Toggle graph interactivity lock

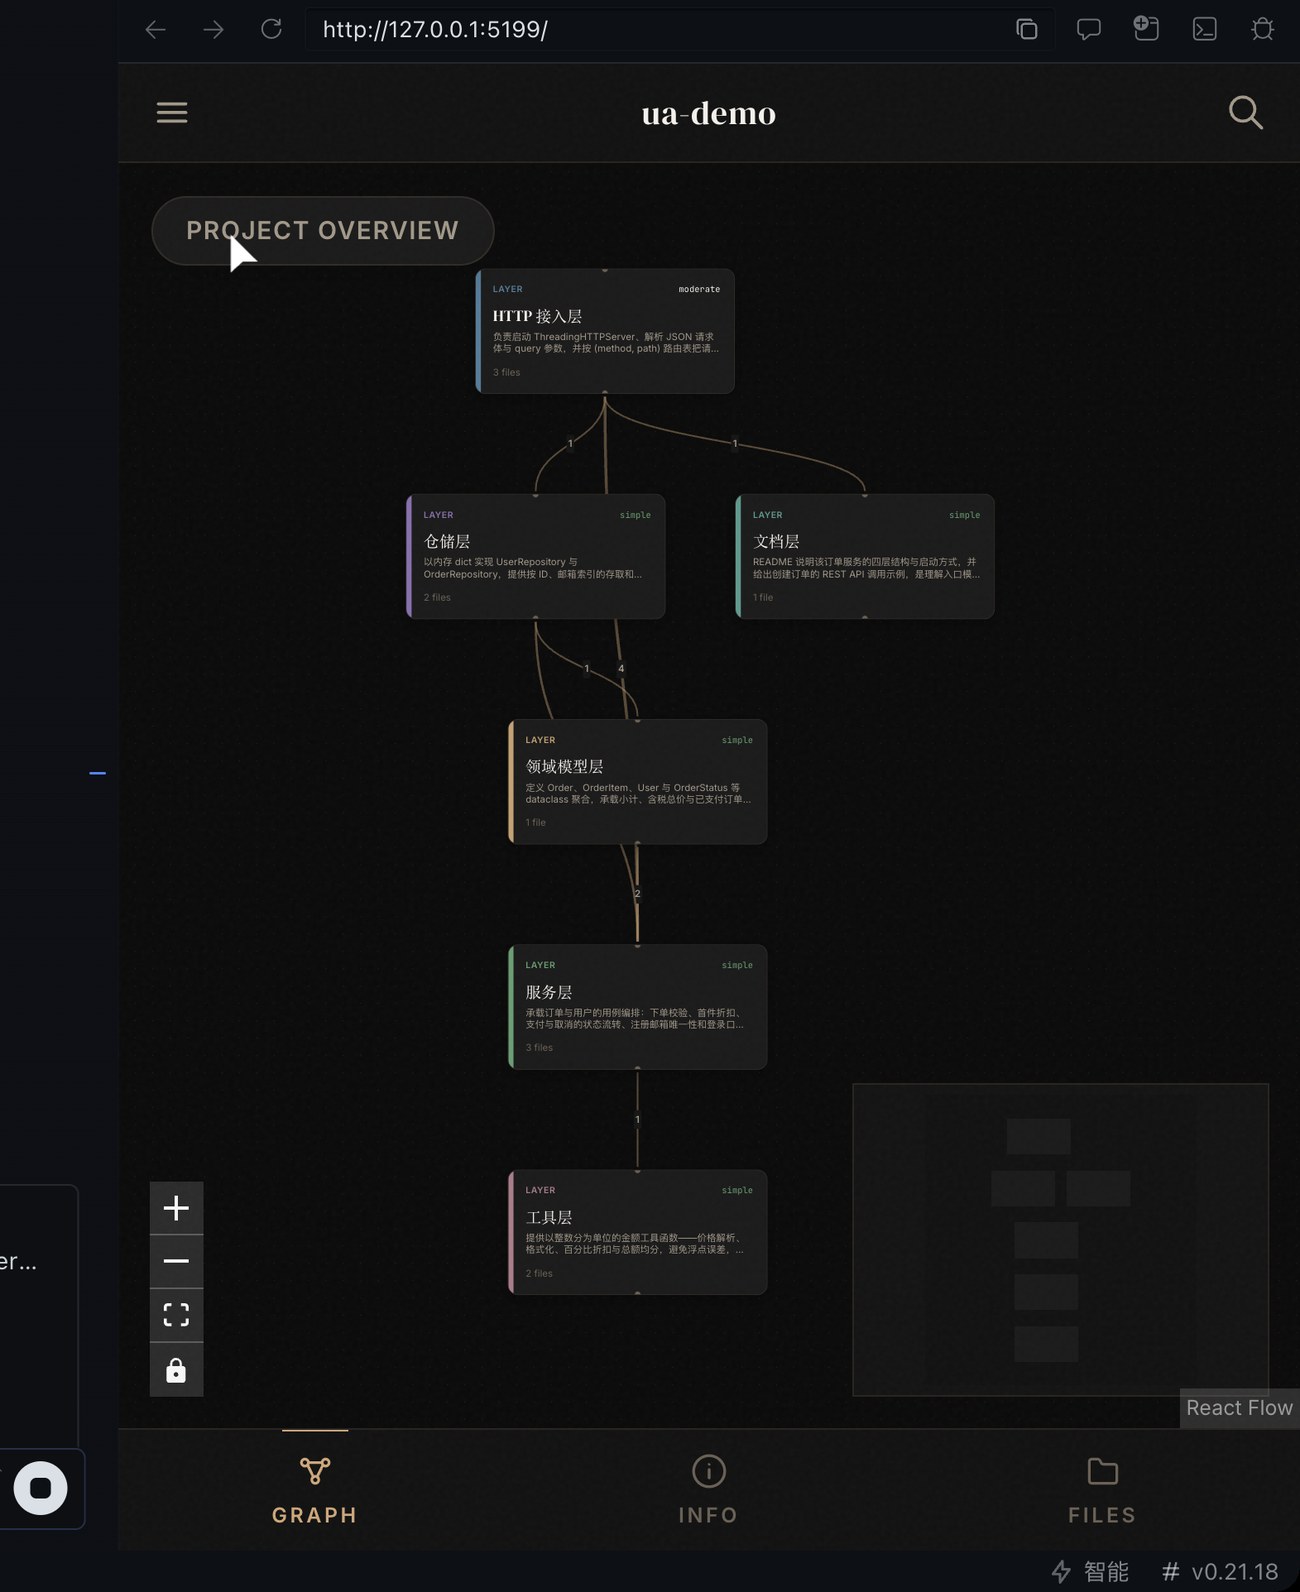(176, 1370)
